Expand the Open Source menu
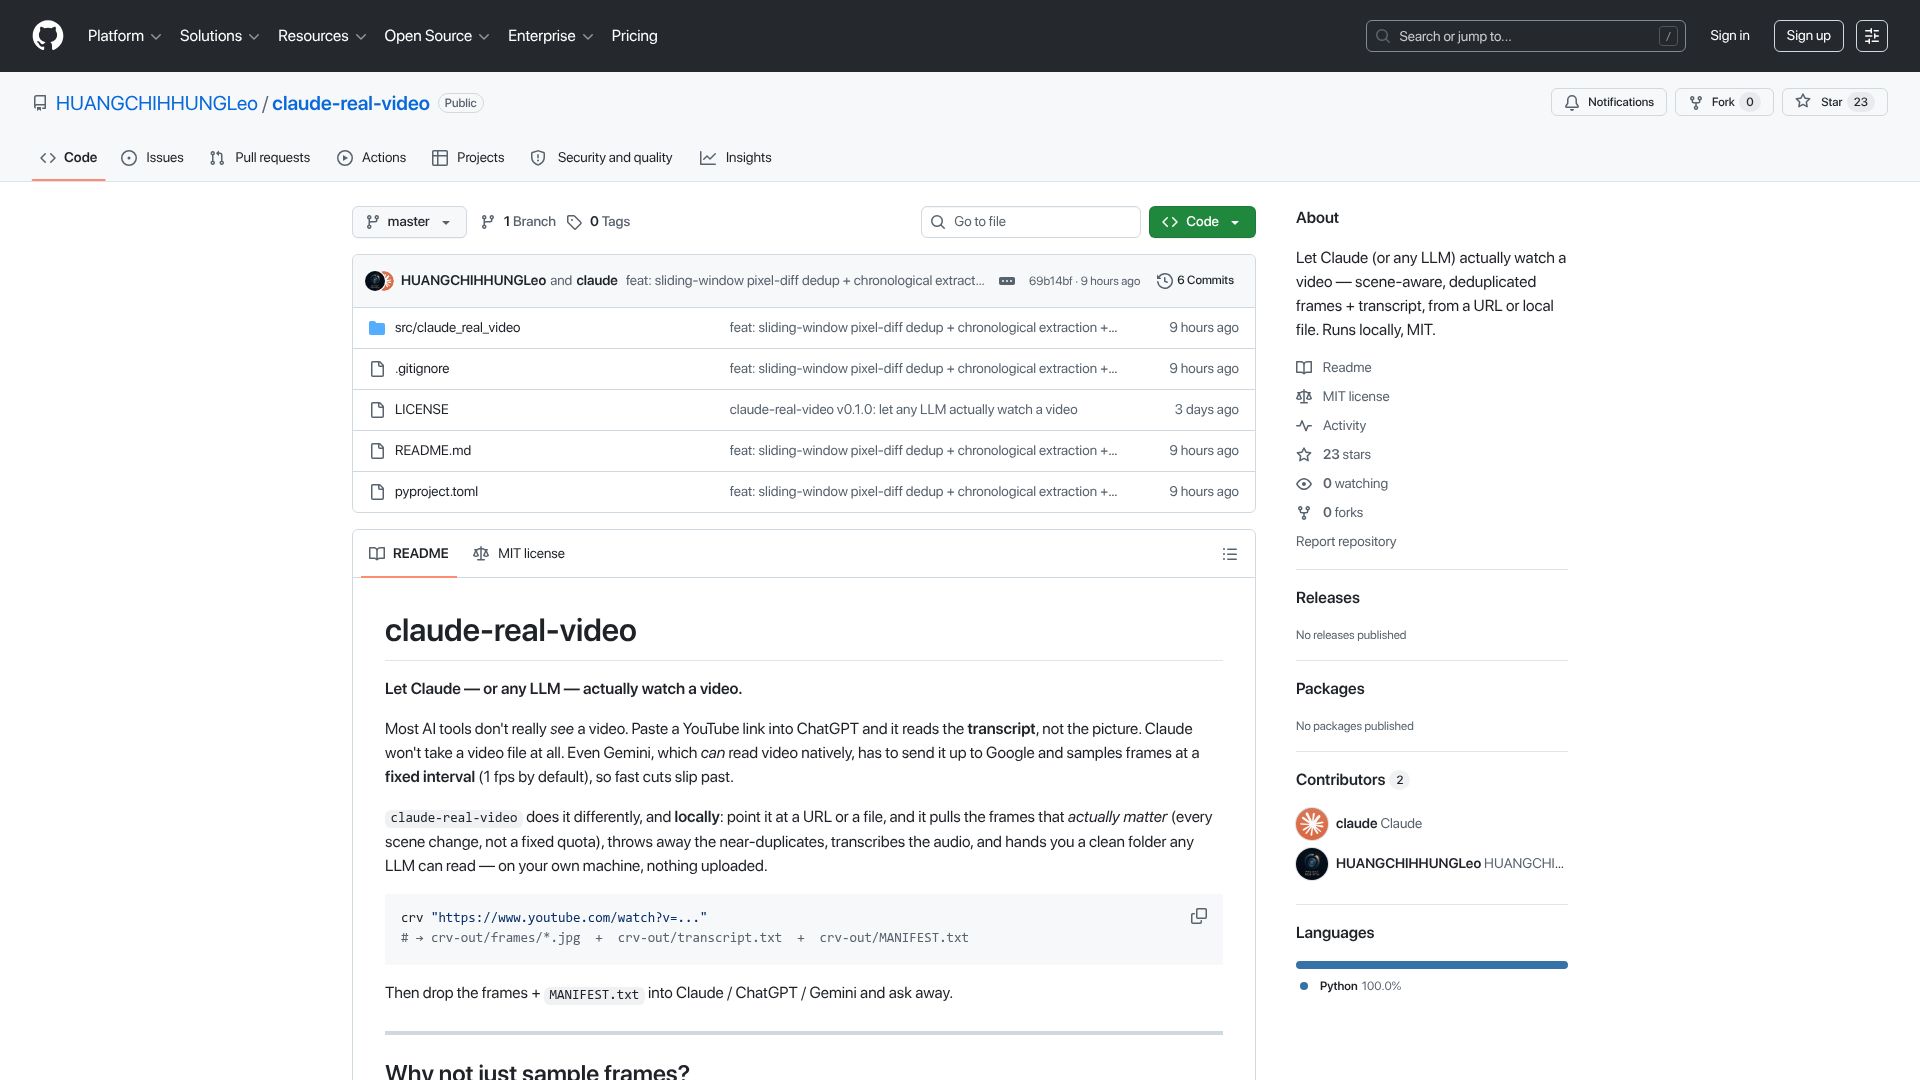This screenshot has height=1080, width=1920. (x=437, y=36)
